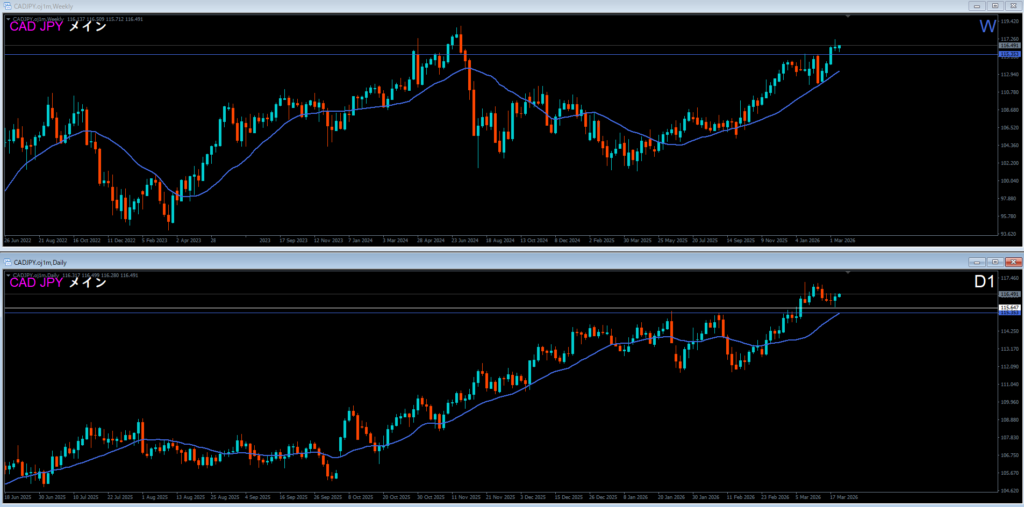Select the white D1 timeframe label
The height and width of the screenshot is (507, 1024).
pyautogui.click(x=983, y=283)
